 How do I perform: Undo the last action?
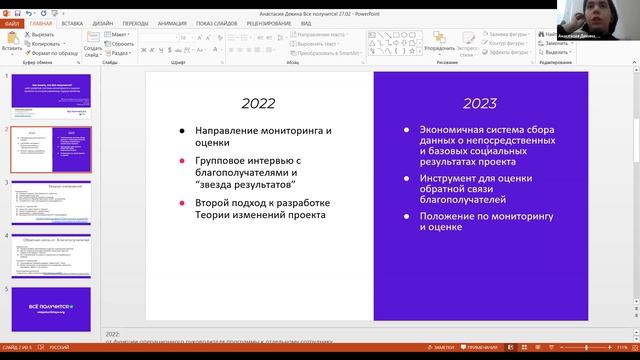pyautogui.click(x=29, y=13)
